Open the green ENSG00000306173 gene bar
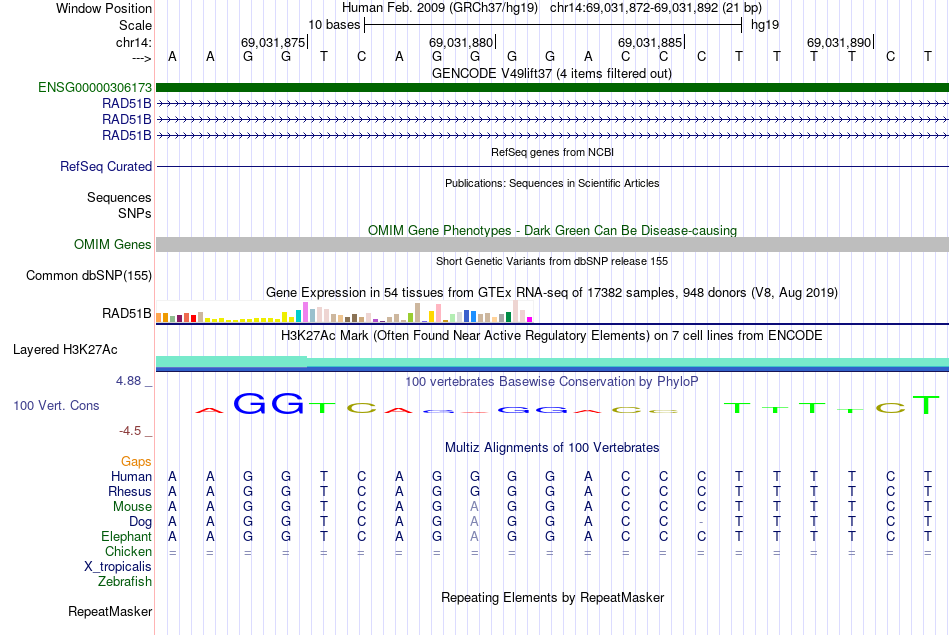Image resolution: width=950 pixels, height=635 pixels. 552,87
